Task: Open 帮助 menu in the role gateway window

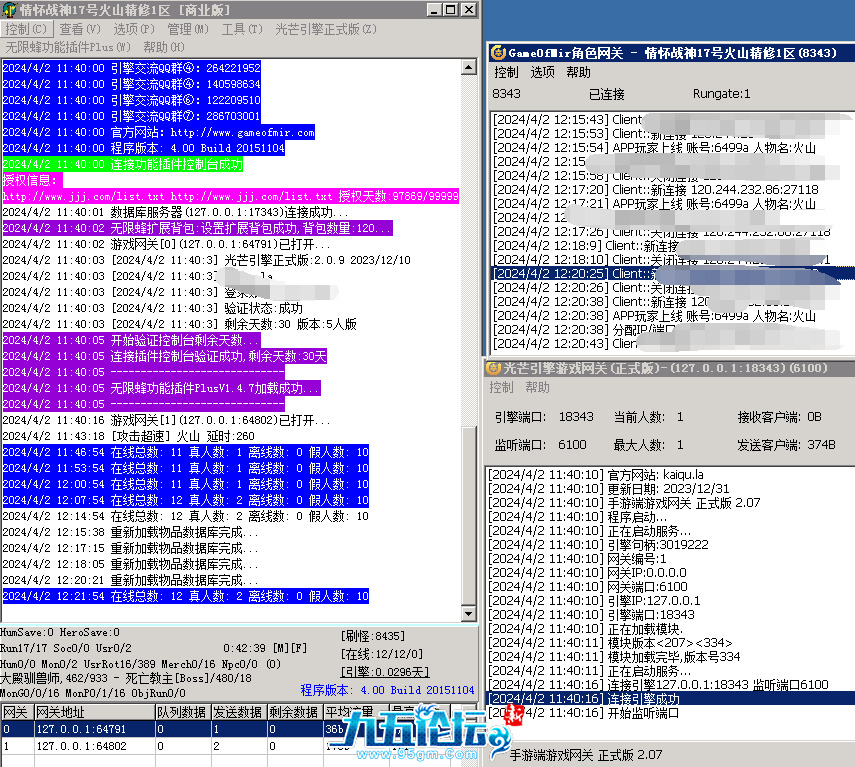Action: click(578, 72)
